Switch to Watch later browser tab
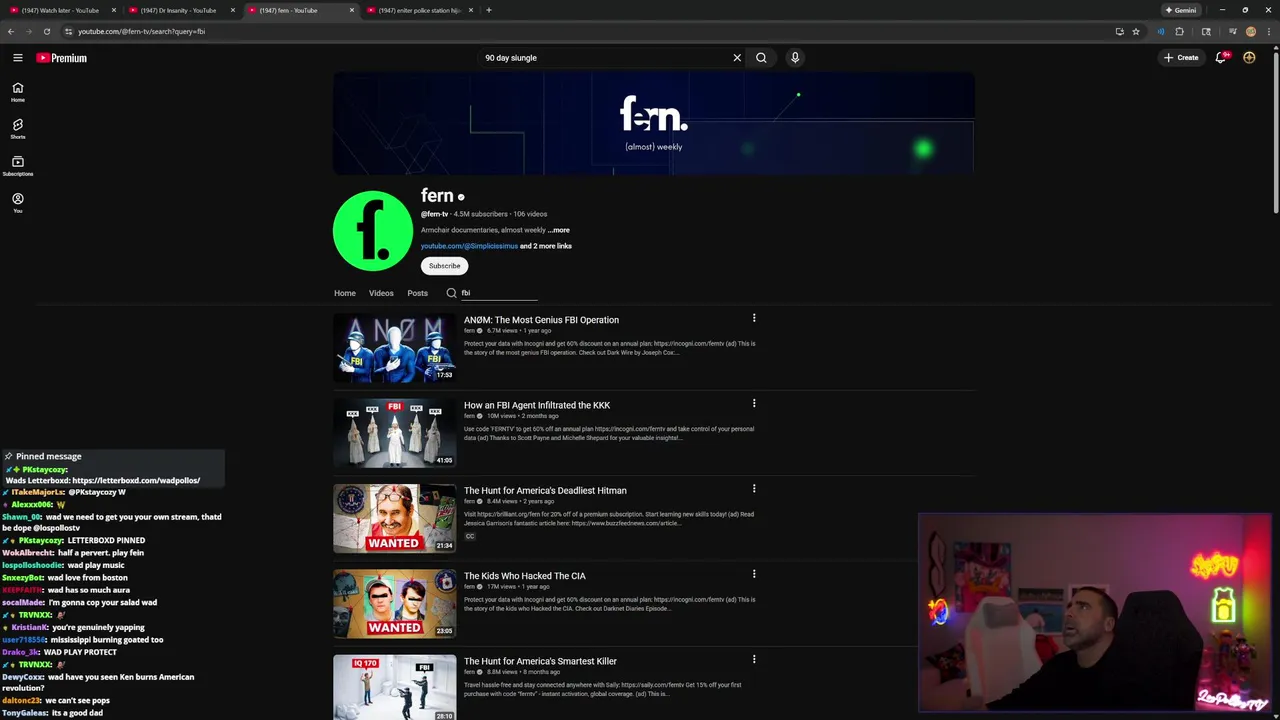This screenshot has width=1280, height=720. pos(60,10)
